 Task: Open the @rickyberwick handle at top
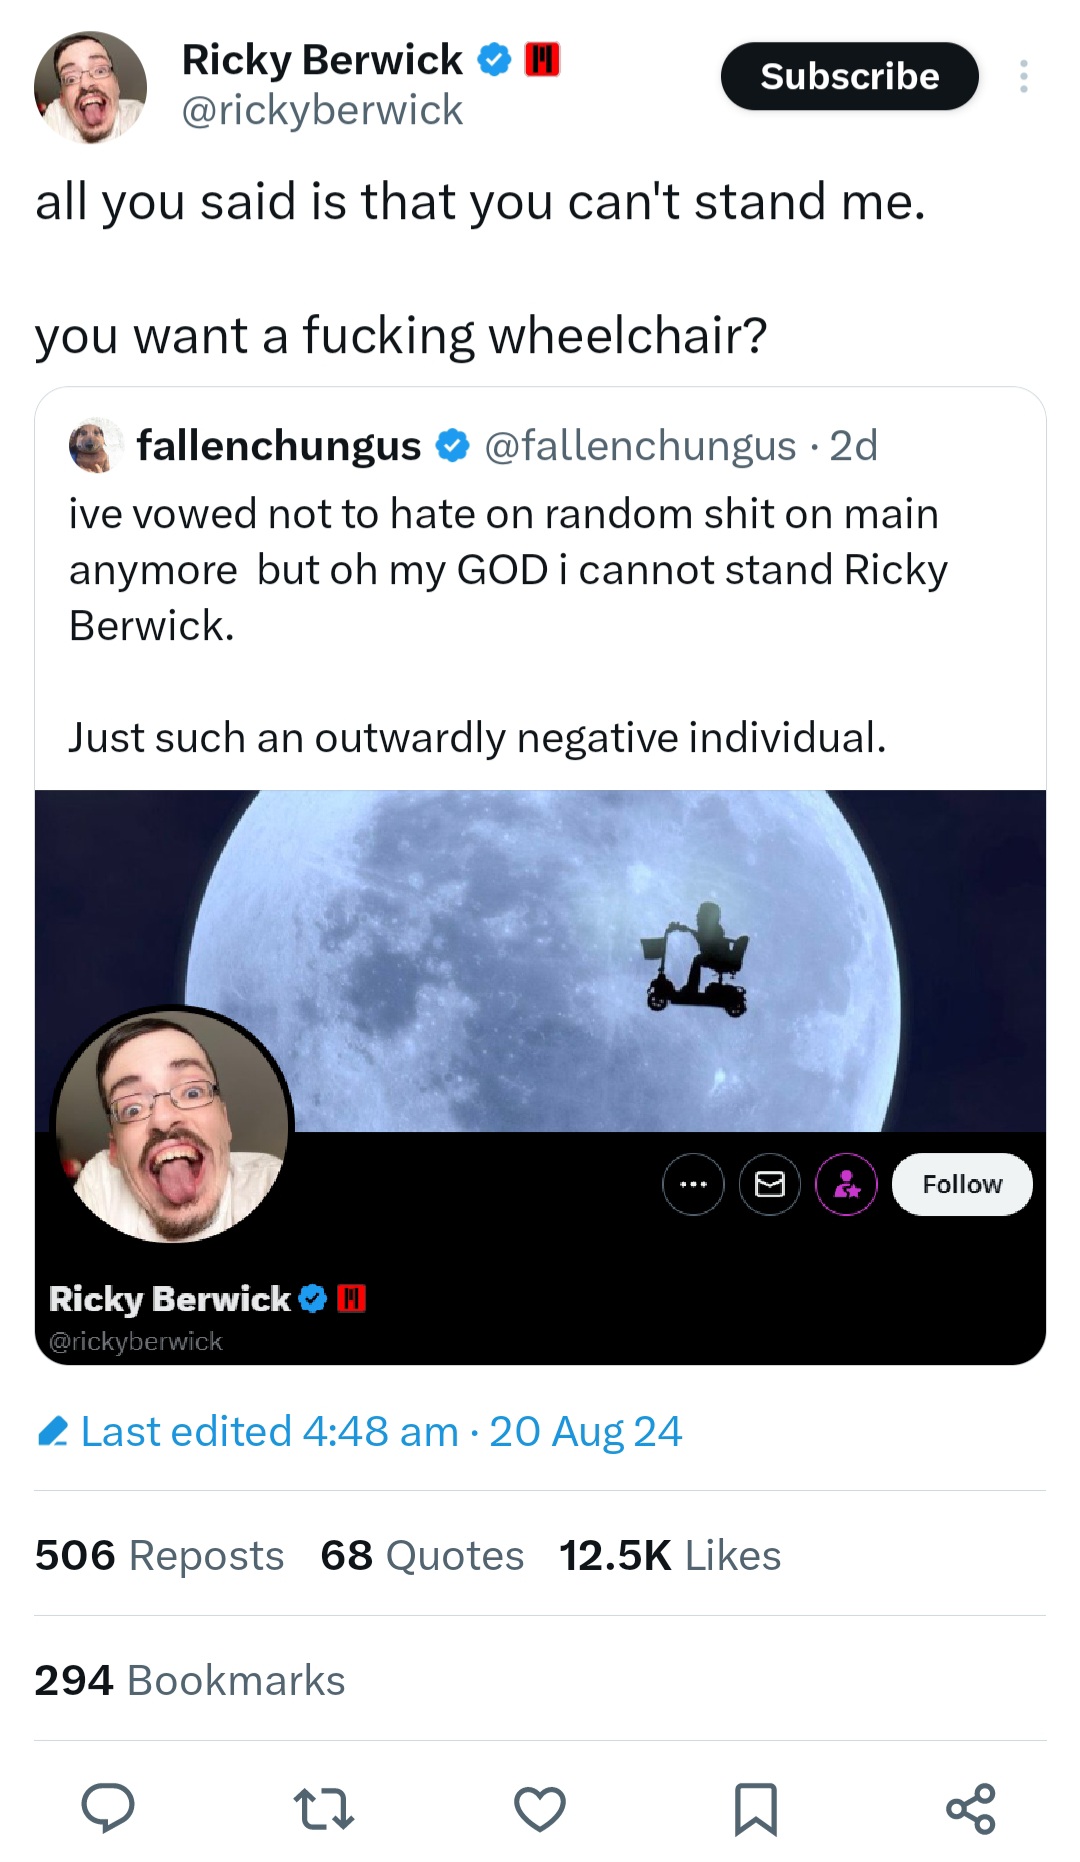coord(322,111)
